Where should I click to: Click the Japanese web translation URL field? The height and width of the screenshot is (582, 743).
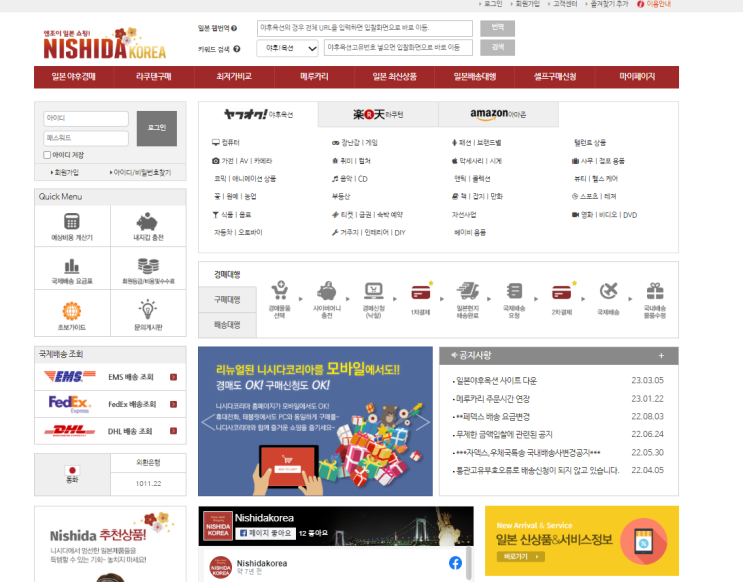[365, 28]
